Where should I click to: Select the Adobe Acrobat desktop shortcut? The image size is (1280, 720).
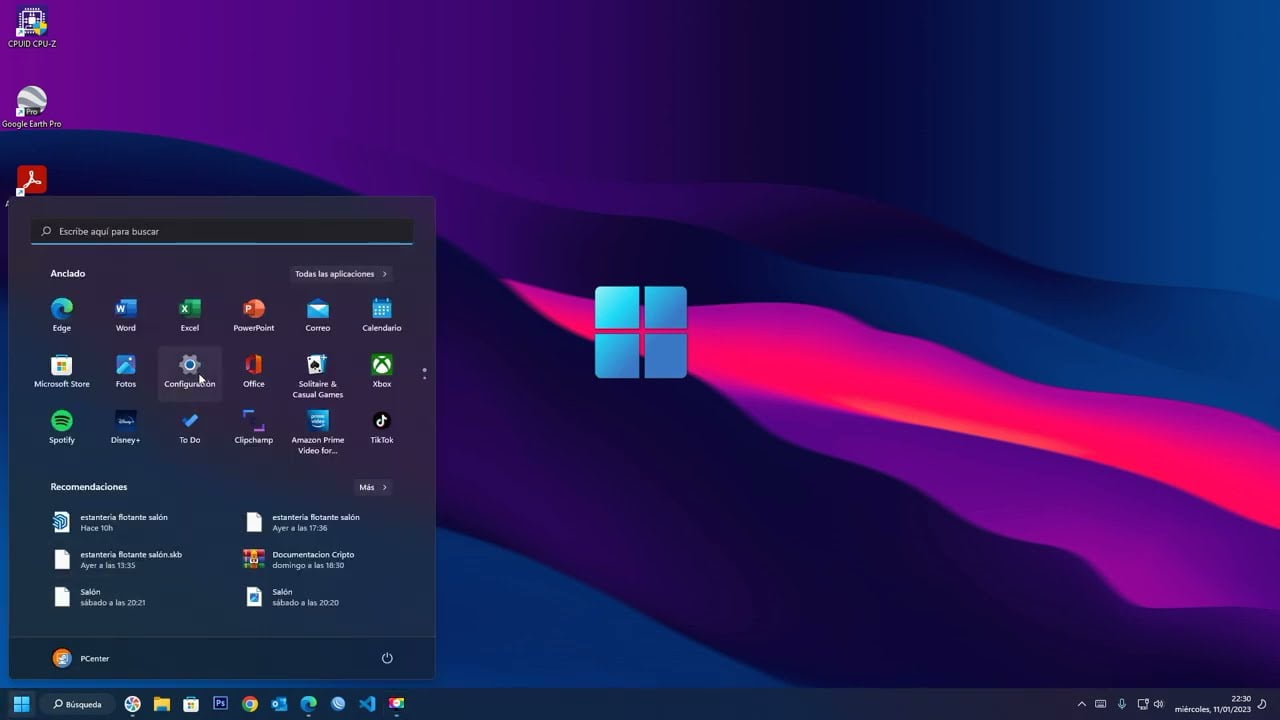(x=31, y=182)
